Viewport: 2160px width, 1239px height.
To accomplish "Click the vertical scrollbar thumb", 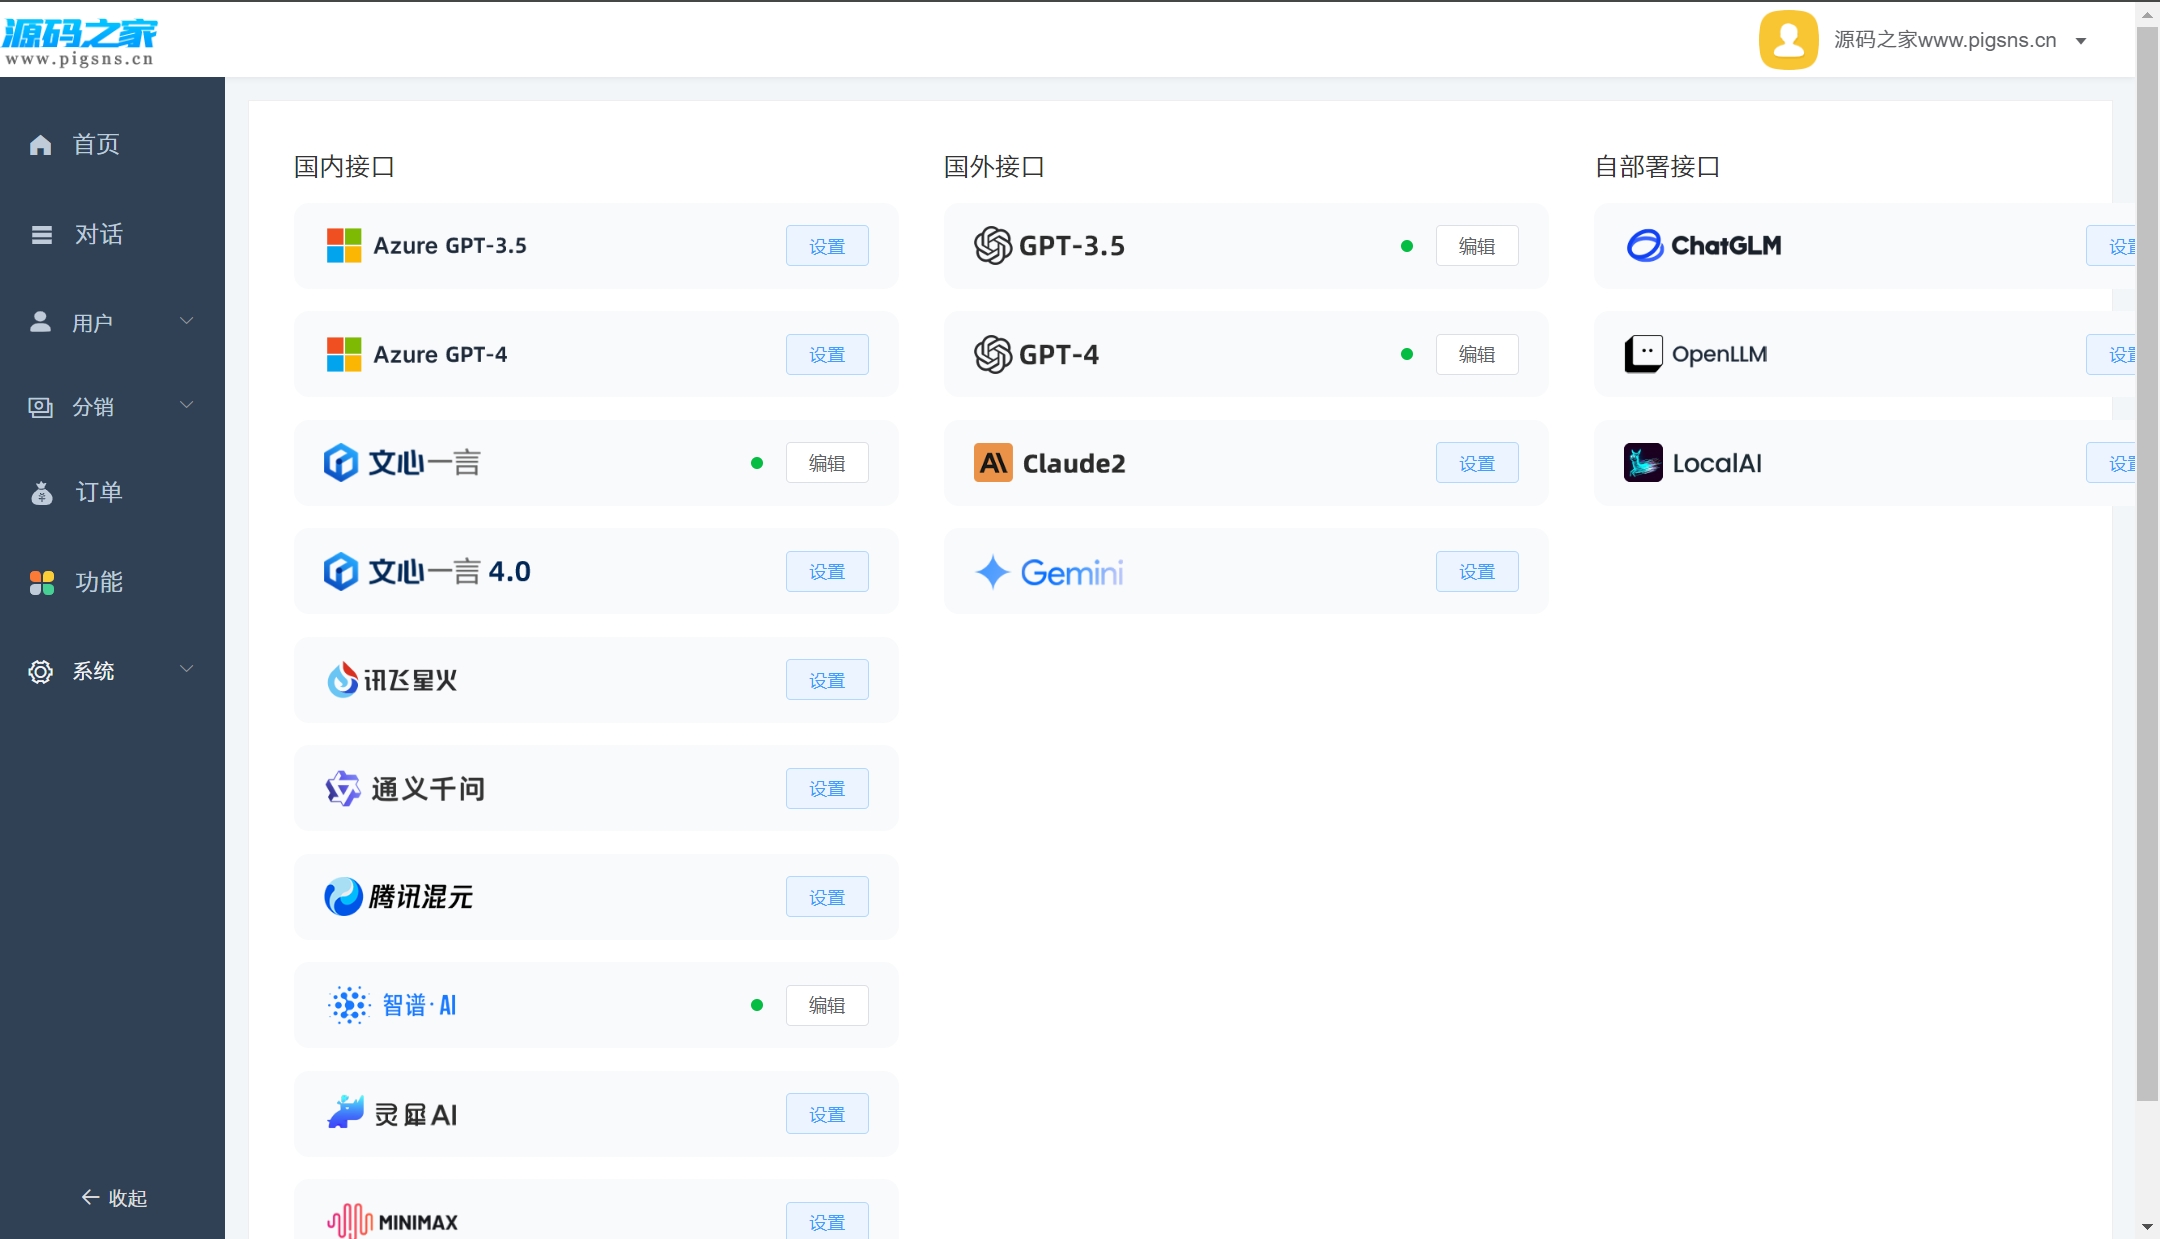I will [2147, 563].
